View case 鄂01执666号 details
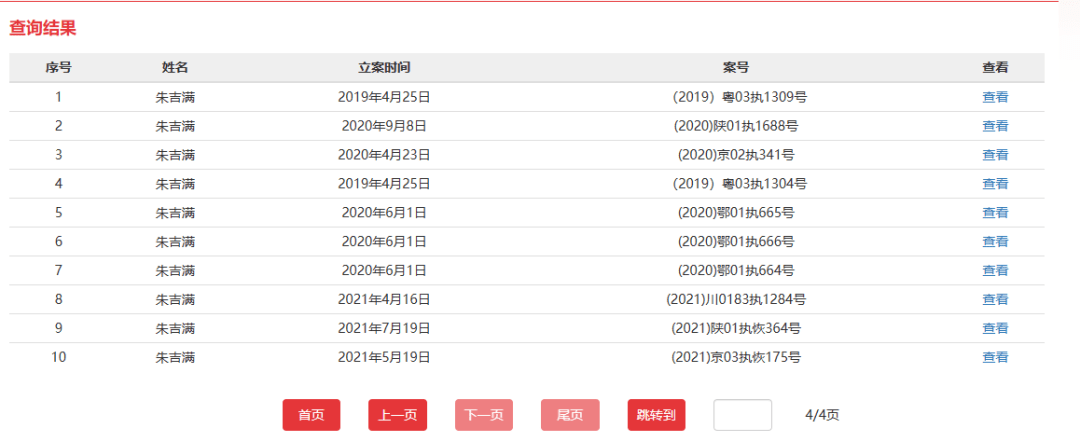The height and width of the screenshot is (442, 1080). [994, 242]
